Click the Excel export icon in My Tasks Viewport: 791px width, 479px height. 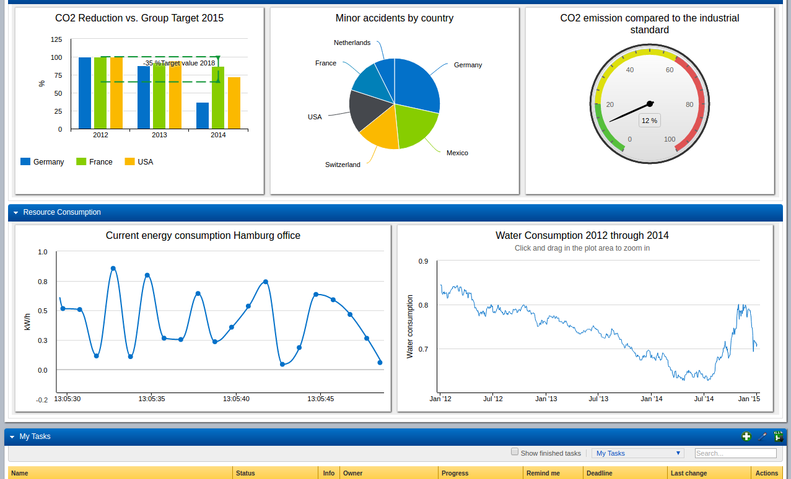click(778, 437)
